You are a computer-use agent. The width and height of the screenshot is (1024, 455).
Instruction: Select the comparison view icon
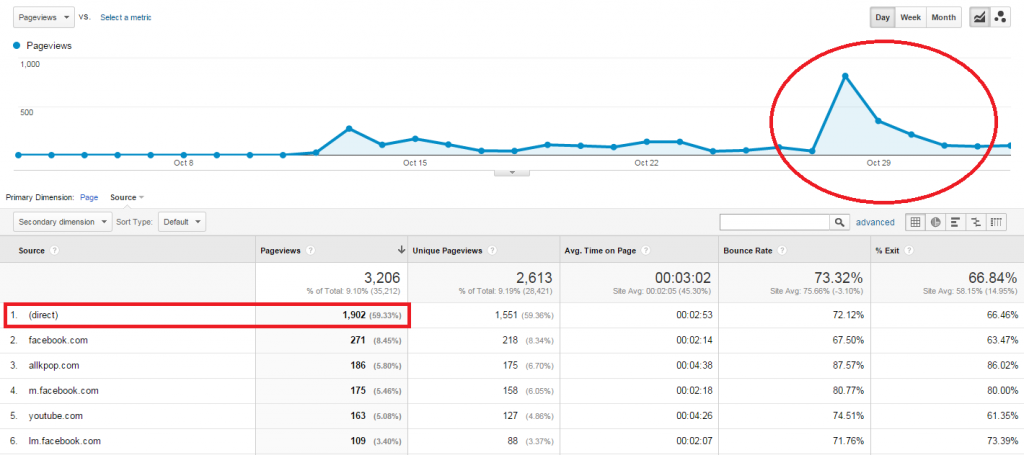[976, 222]
